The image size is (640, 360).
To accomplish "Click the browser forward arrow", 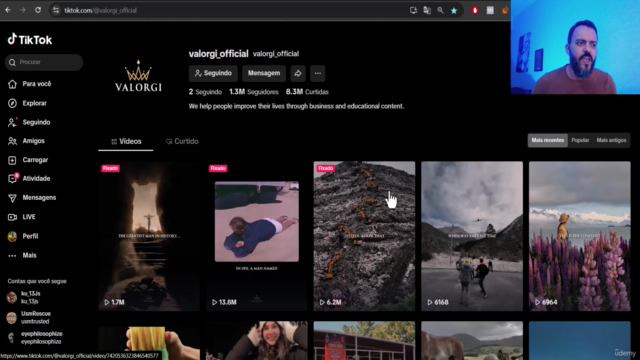I will [23, 10].
